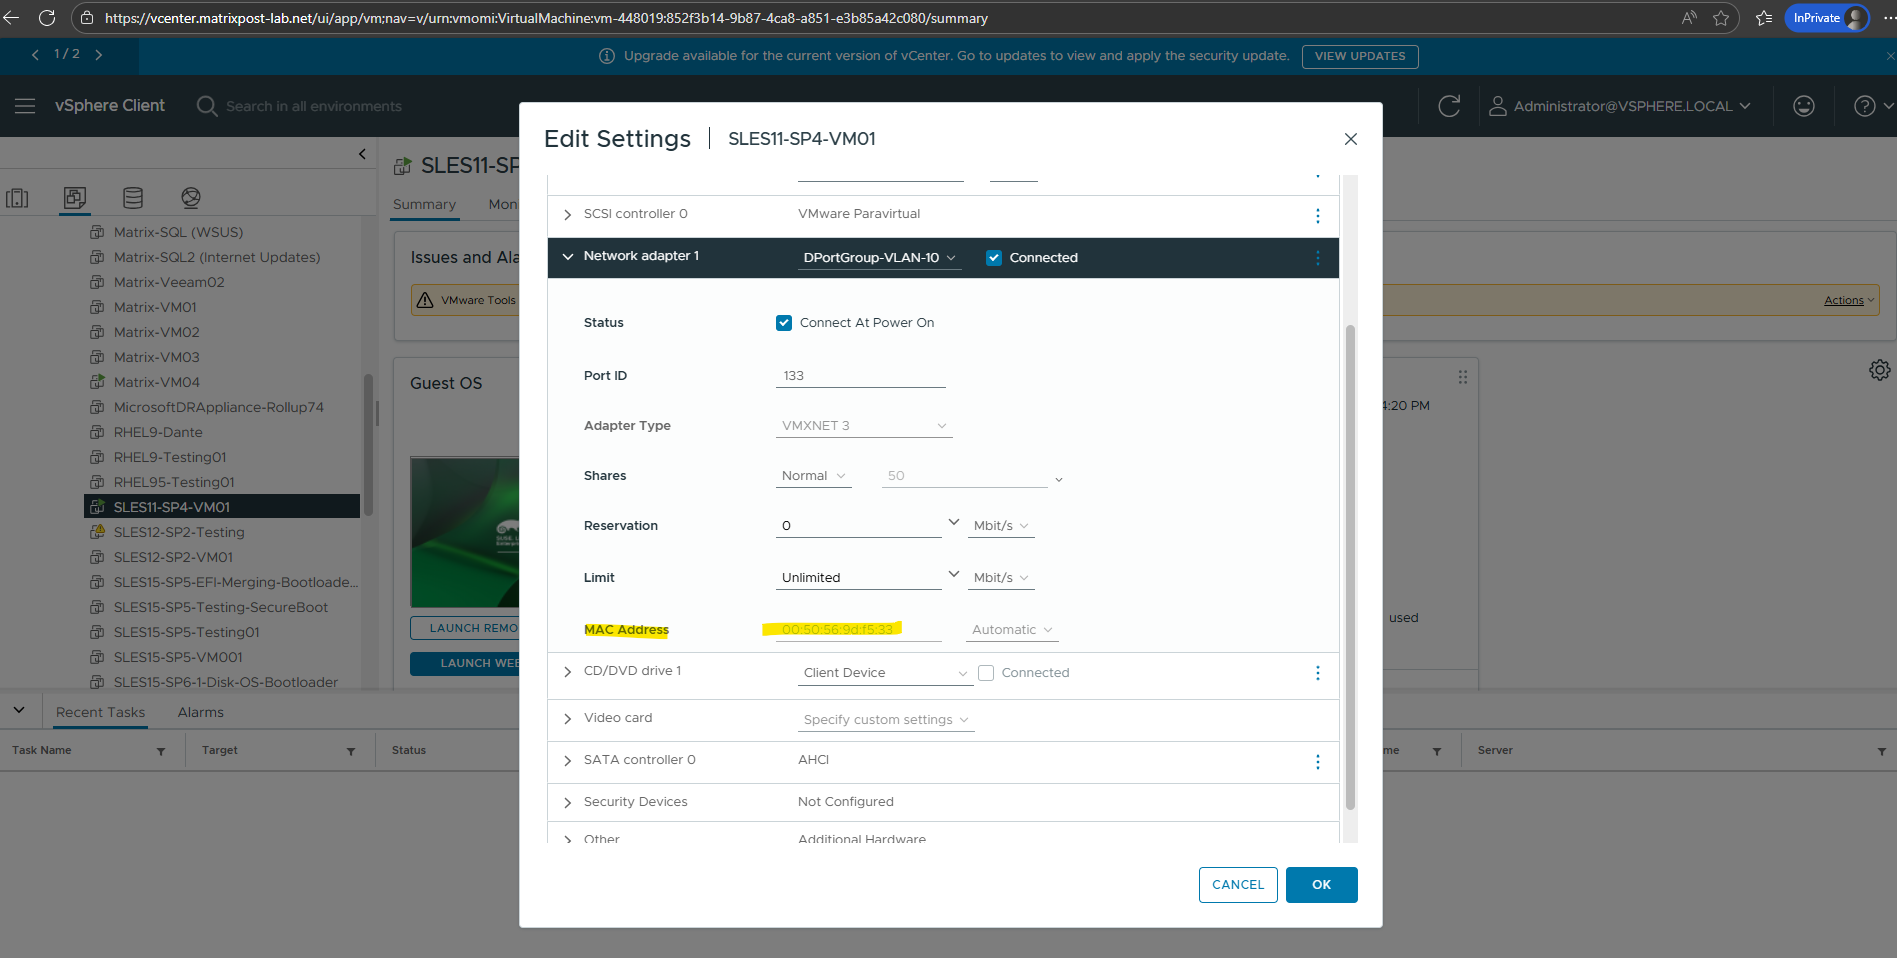Click the Search in all environments field

pyautogui.click(x=314, y=106)
